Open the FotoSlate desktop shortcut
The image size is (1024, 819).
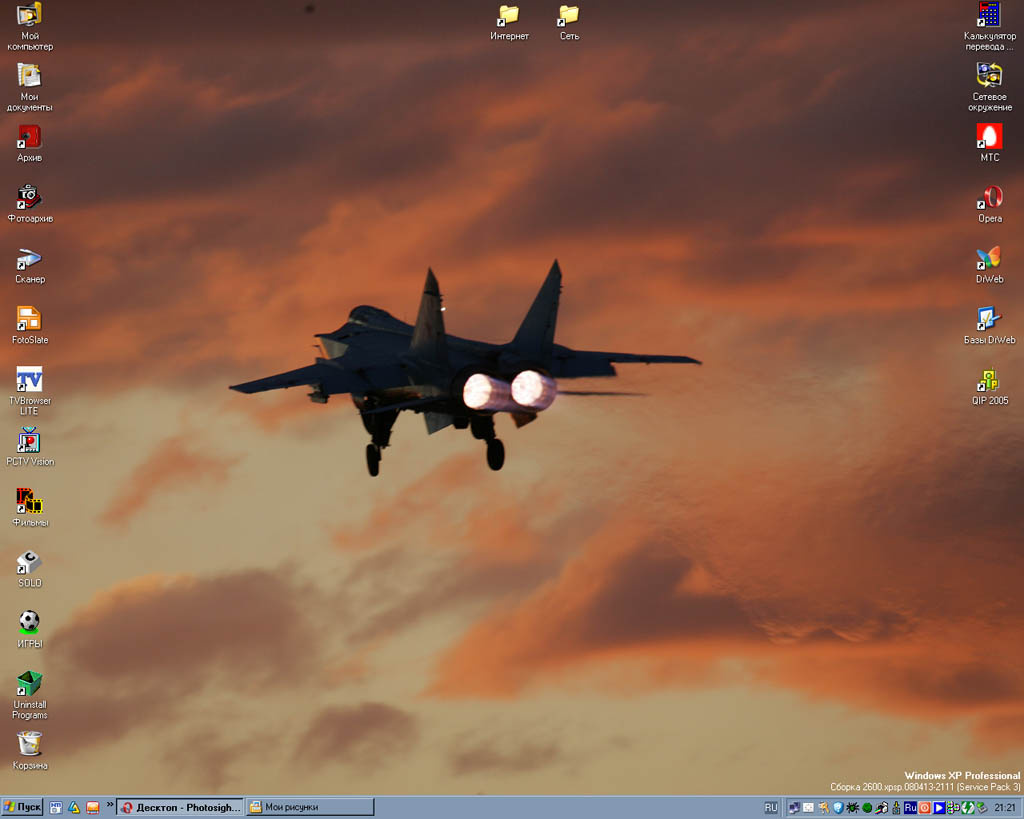point(29,319)
